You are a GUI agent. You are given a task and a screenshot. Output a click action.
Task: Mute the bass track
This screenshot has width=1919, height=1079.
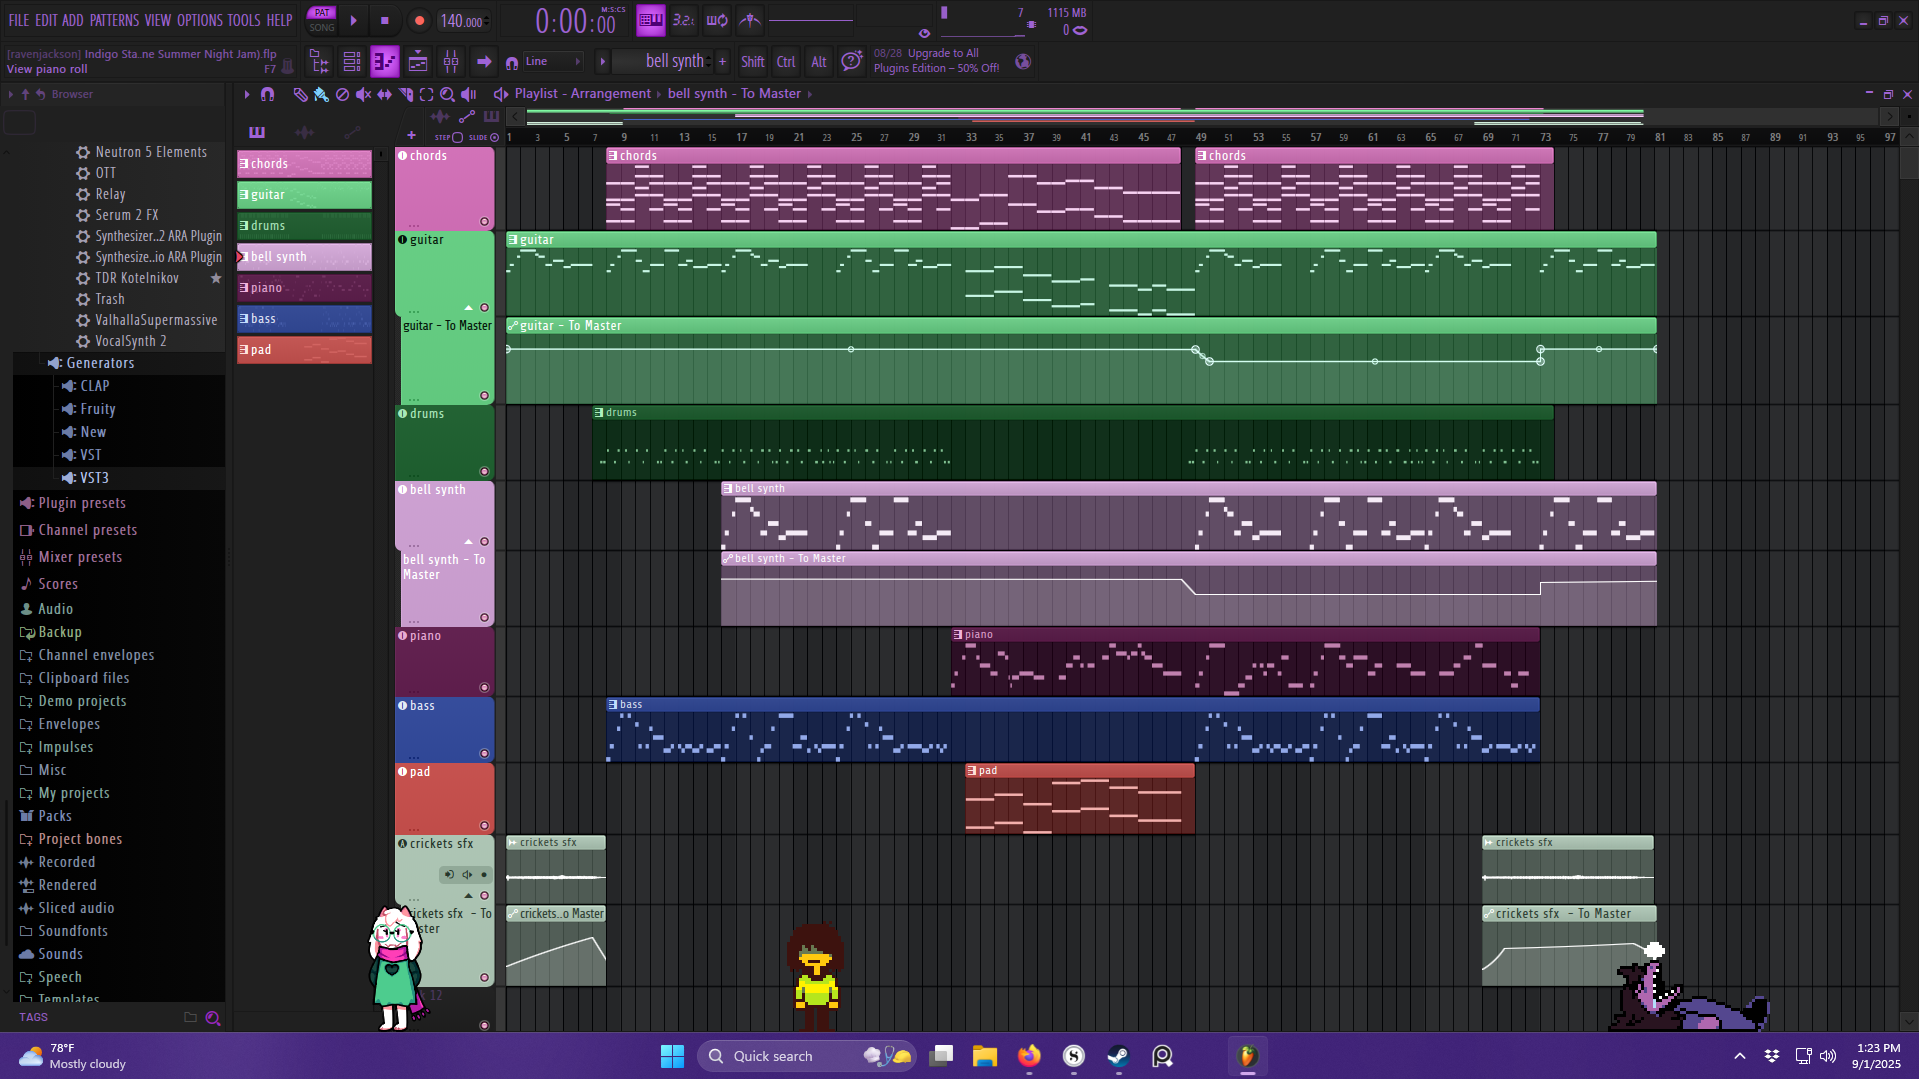(485, 754)
